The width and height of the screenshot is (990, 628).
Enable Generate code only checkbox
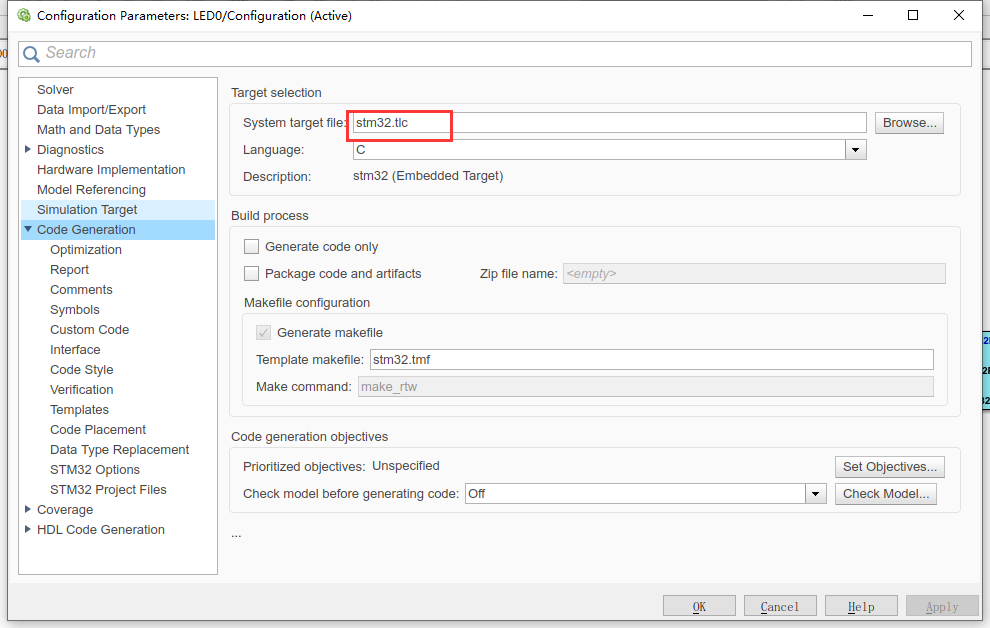pyautogui.click(x=251, y=247)
